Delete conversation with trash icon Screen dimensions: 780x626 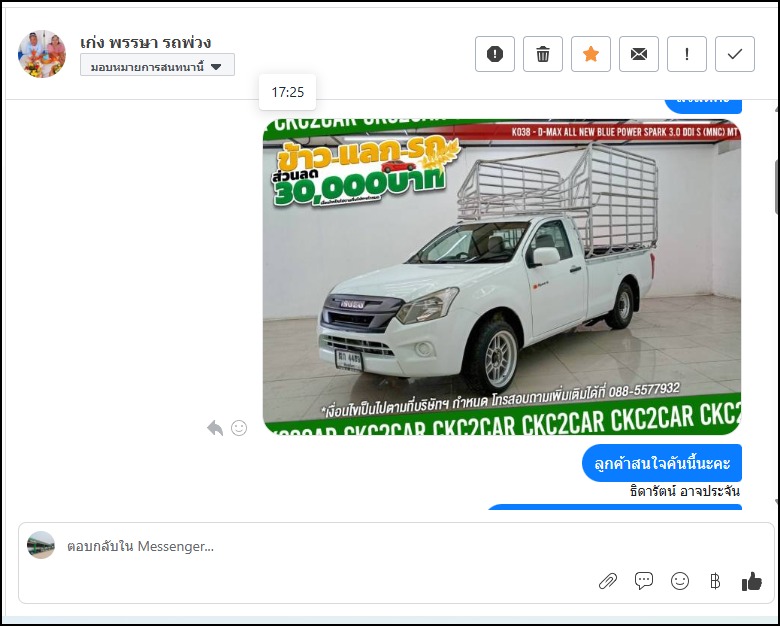click(543, 54)
